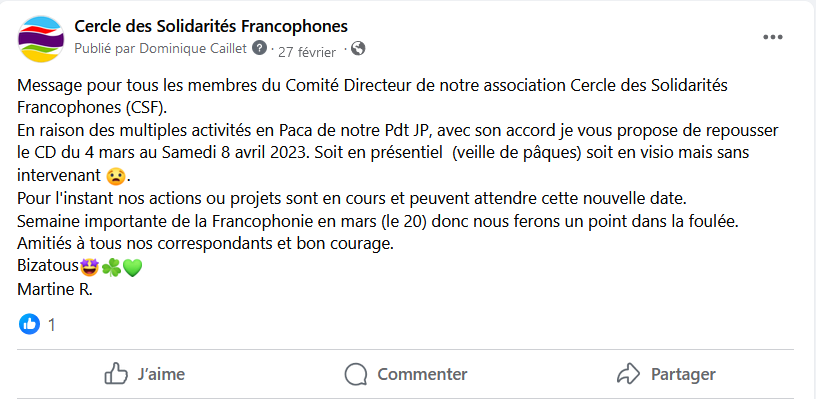Screen dimensions: 816x399
Task: Click the green heart emoji
Action: (x=132, y=268)
